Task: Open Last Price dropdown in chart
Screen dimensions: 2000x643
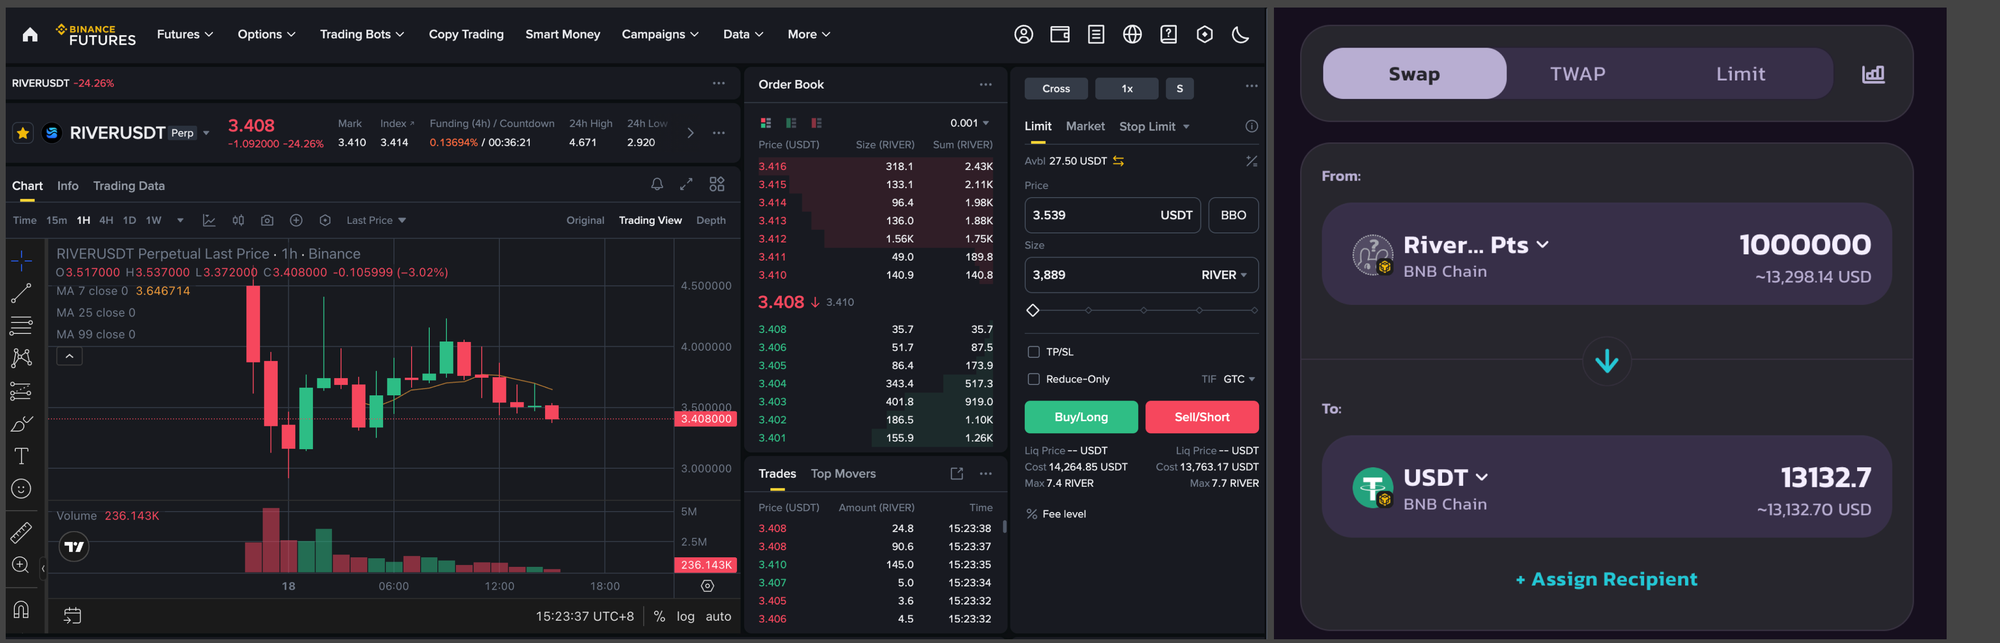Action: click(x=376, y=220)
